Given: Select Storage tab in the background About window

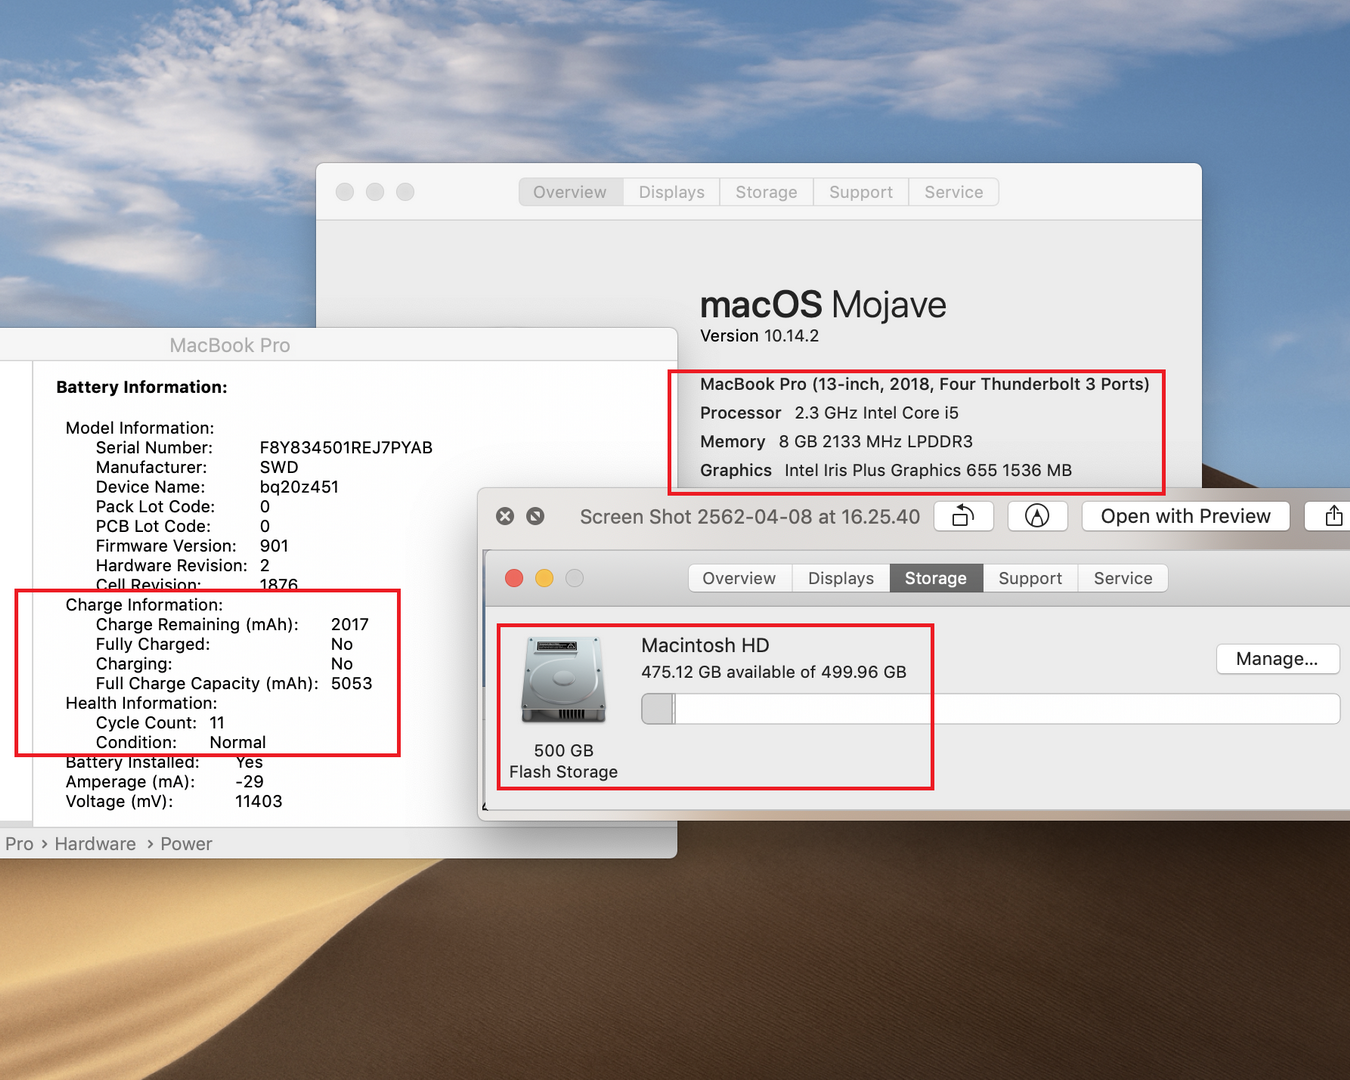Looking at the screenshot, I should [767, 192].
